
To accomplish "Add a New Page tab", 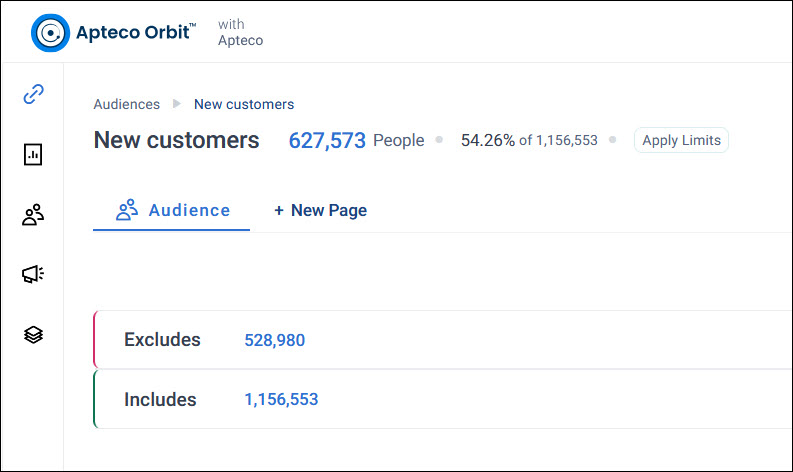I will point(321,210).
